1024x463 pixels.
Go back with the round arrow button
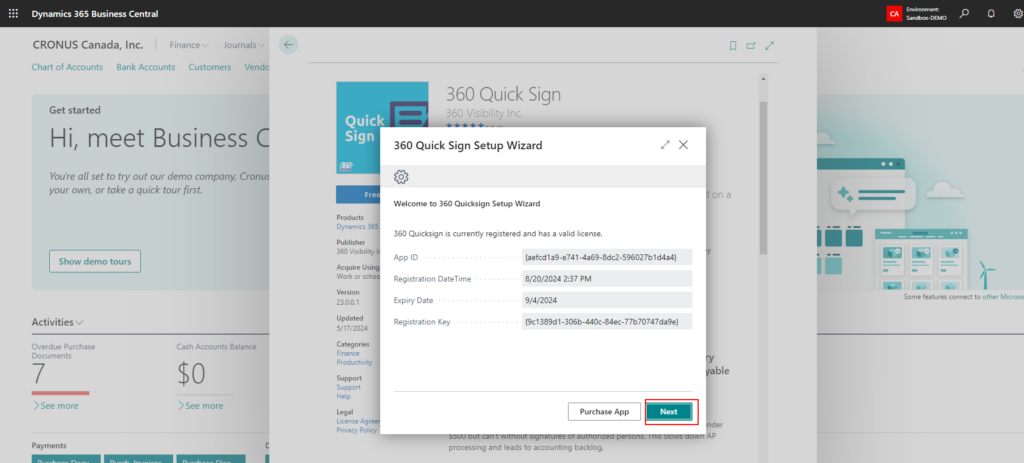[x=289, y=45]
